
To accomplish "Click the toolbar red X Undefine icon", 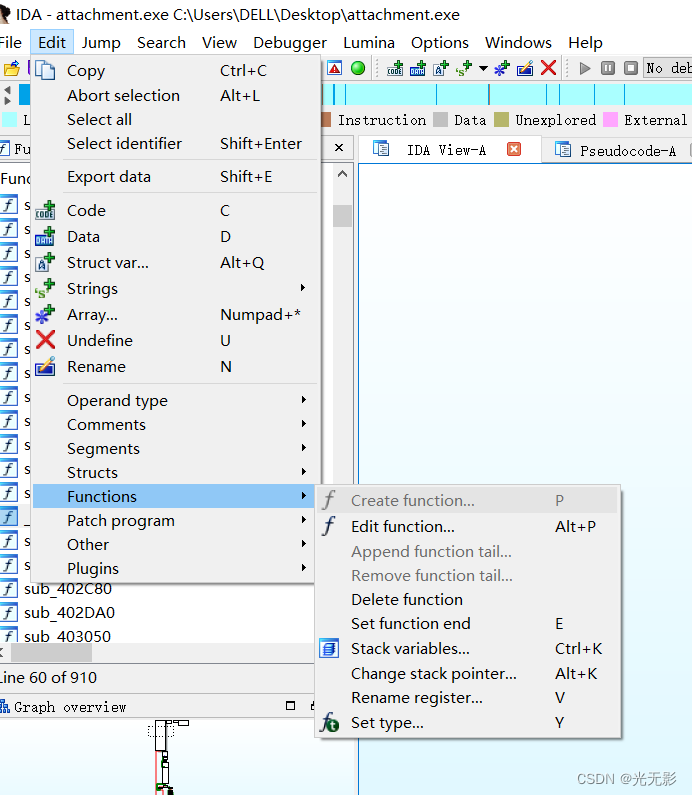I will point(549,68).
